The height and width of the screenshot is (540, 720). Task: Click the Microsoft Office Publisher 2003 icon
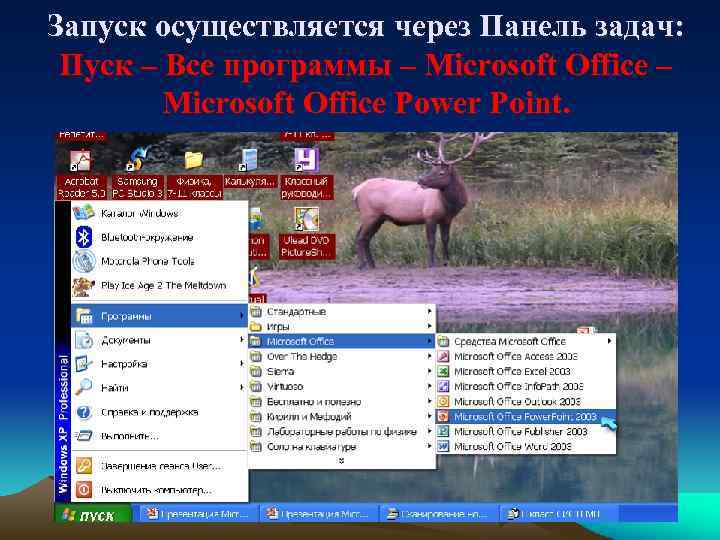pos(443,432)
